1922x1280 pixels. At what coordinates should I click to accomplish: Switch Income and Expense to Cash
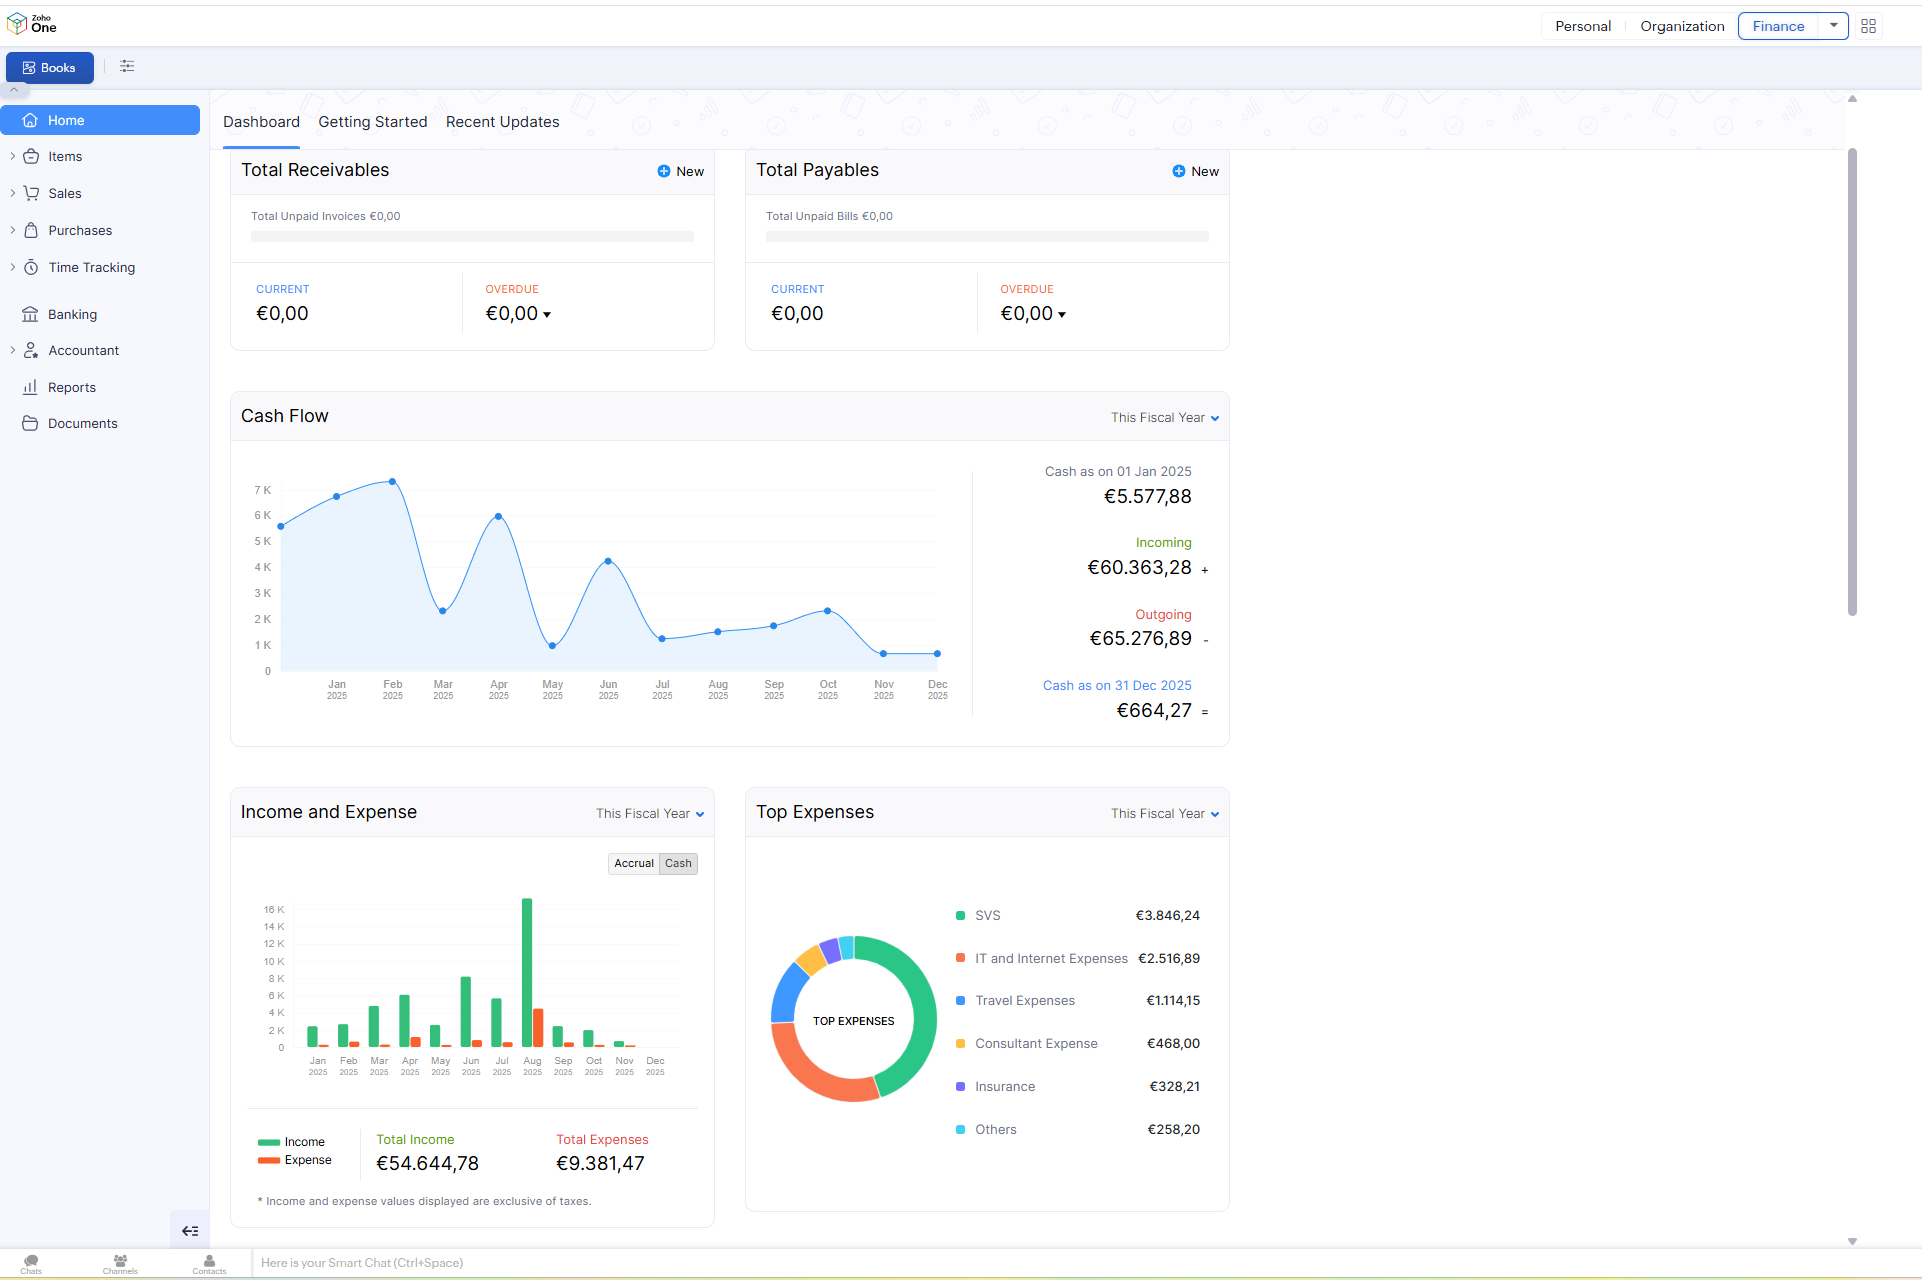pyautogui.click(x=678, y=863)
